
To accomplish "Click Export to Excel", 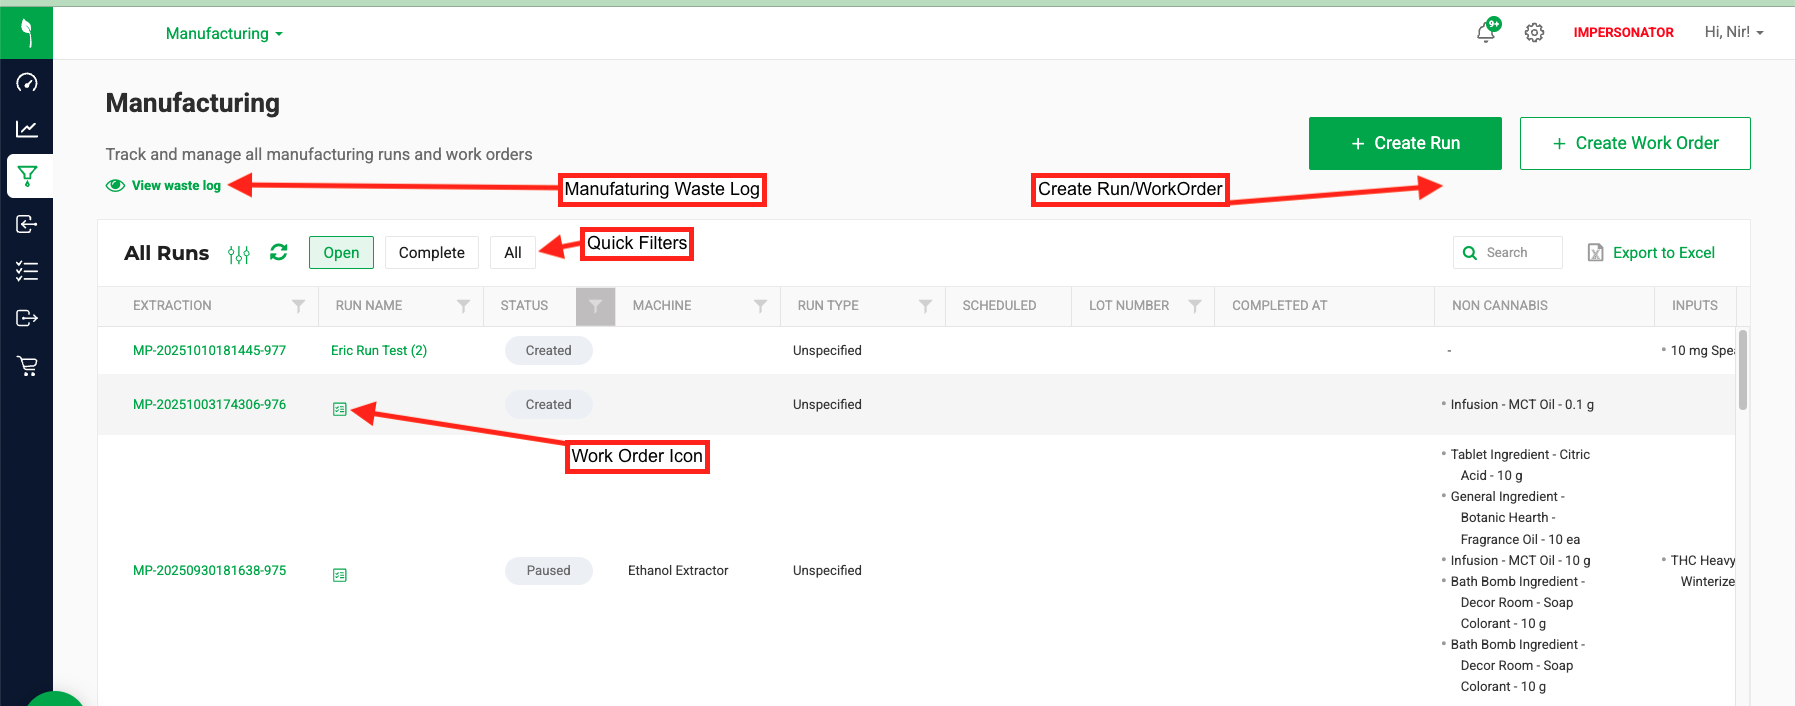I will 1664,253.
